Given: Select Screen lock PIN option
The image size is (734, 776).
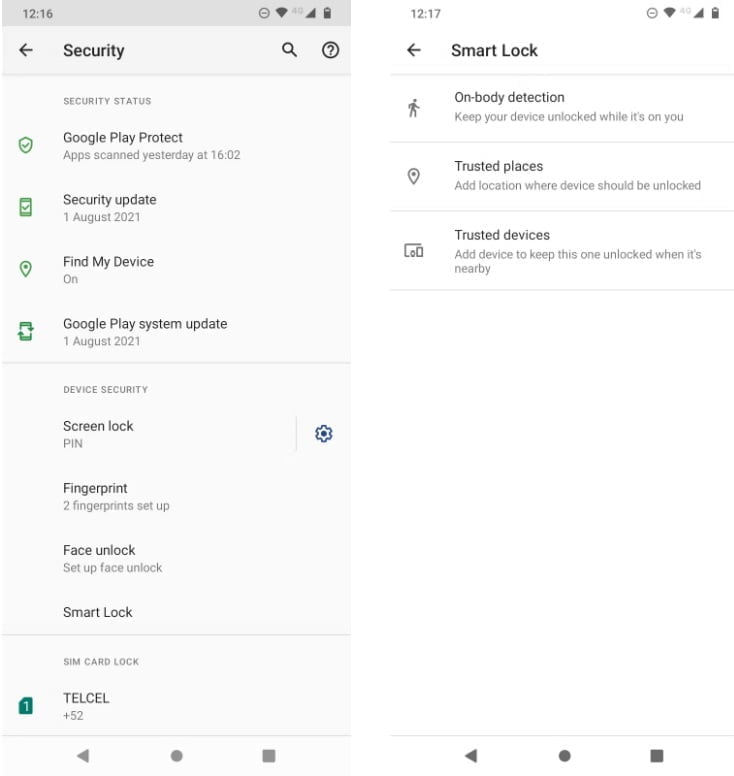Looking at the screenshot, I should click(x=148, y=434).
